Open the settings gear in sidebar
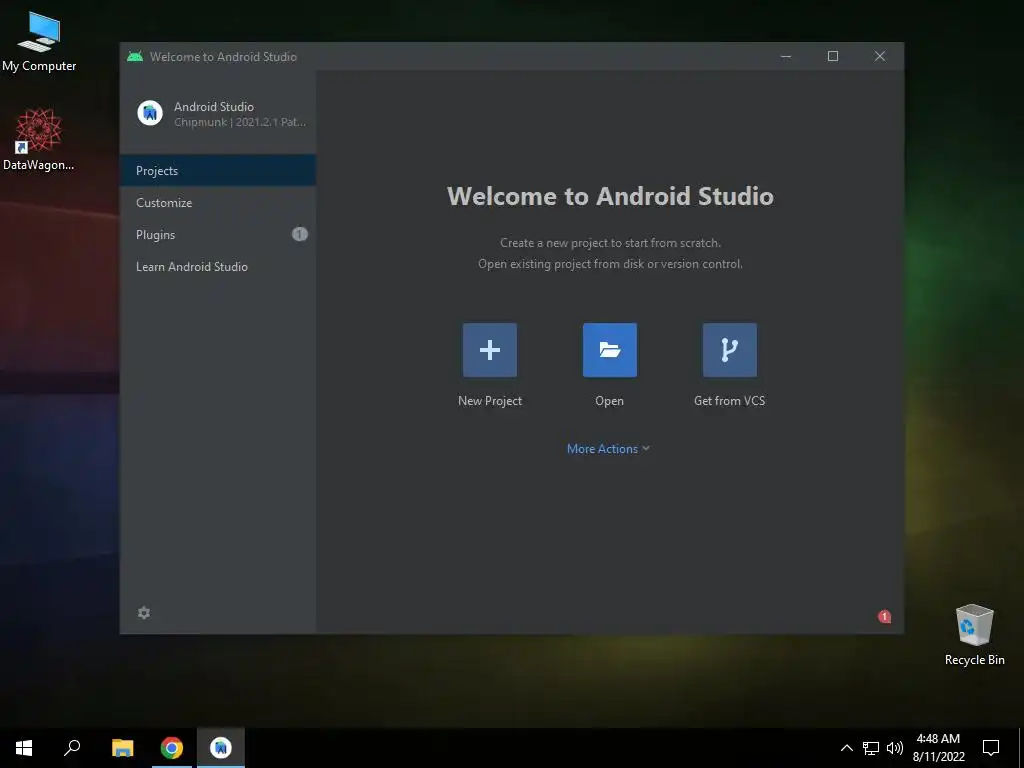 (144, 613)
